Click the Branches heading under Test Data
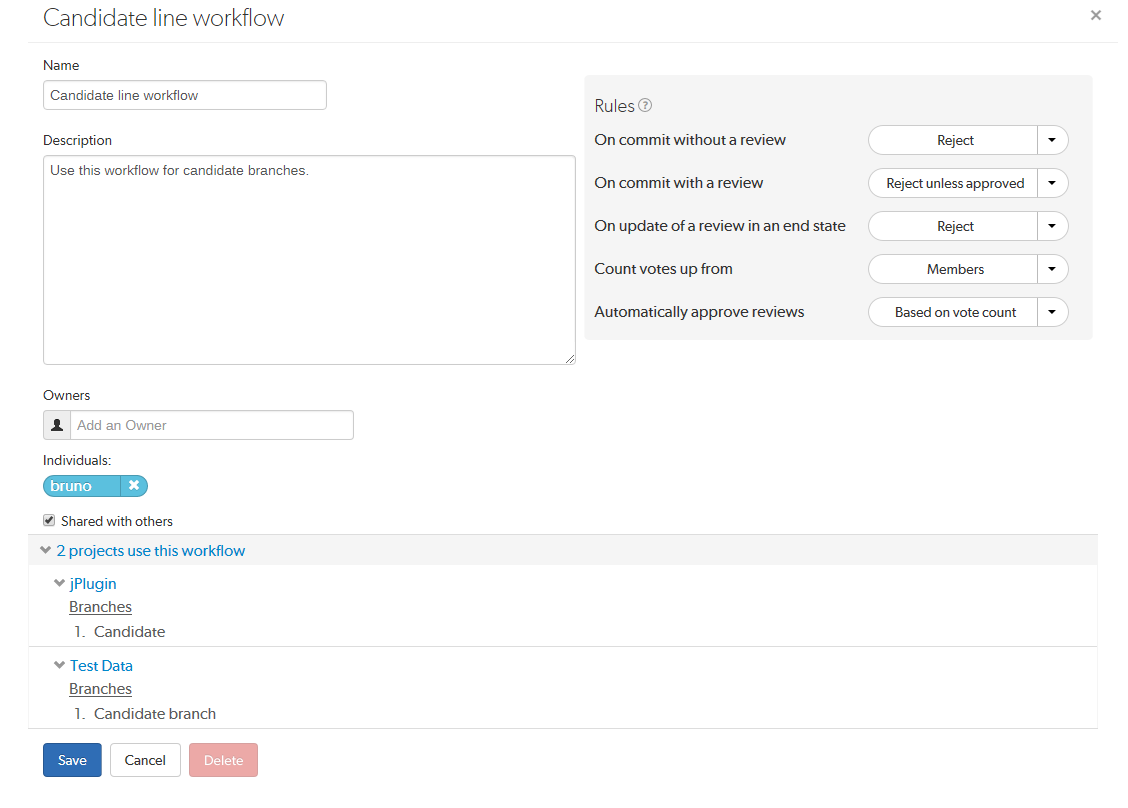1128x808 pixels. click(x=101, y=689)
